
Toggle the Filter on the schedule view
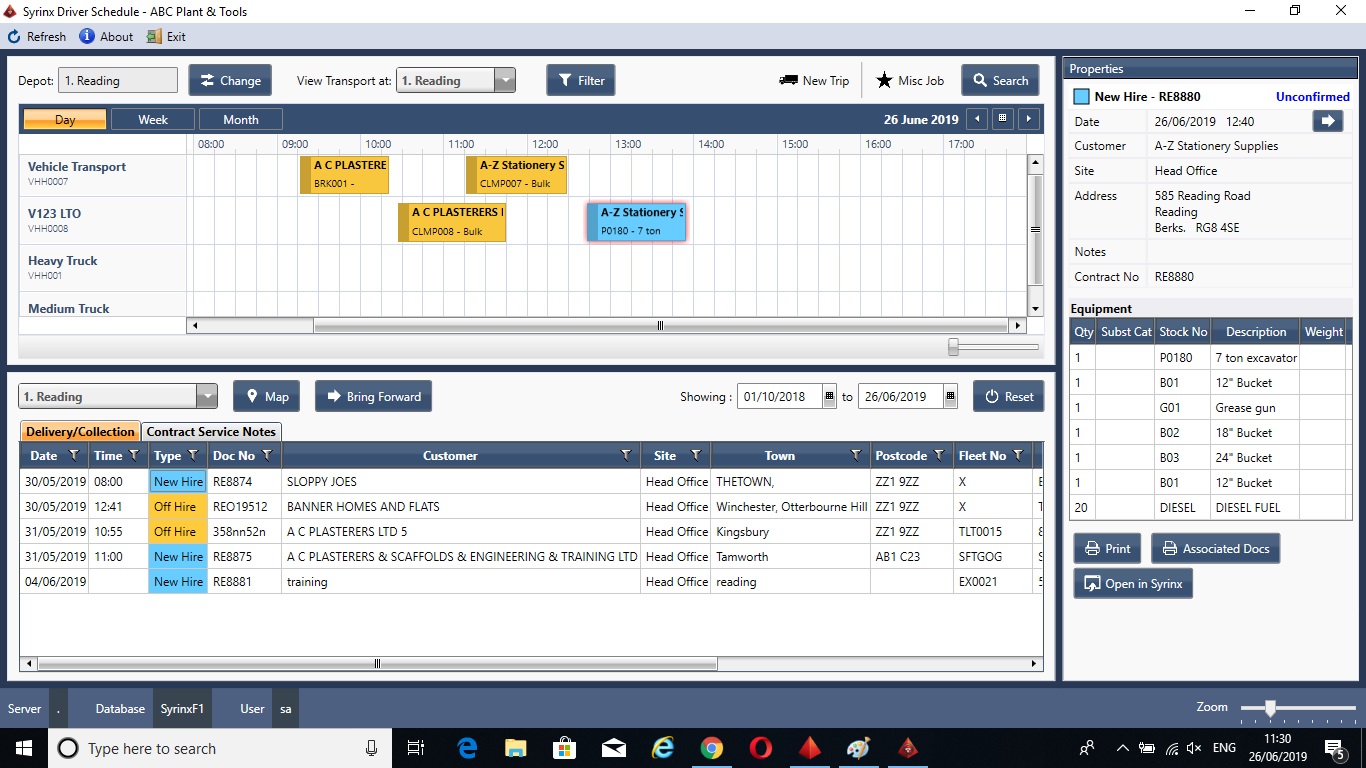point(581,79)
